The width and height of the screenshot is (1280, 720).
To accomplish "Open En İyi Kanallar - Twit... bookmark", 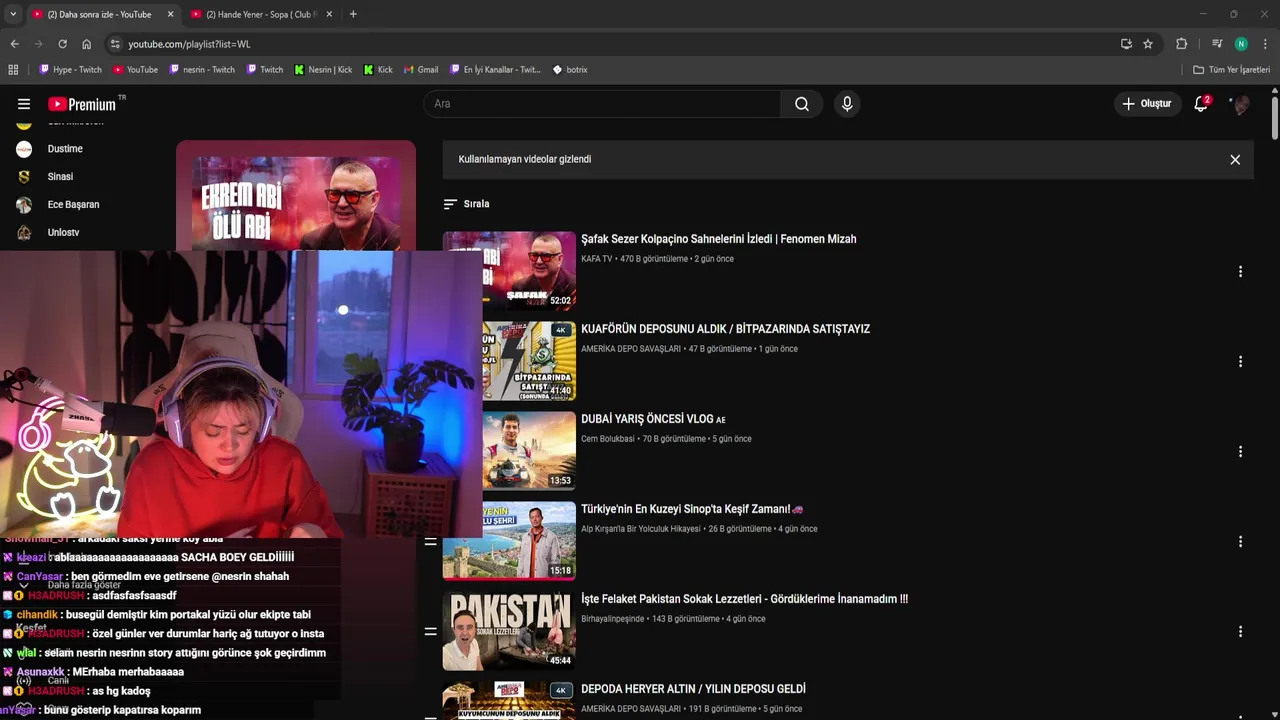I will coord(494,70).
